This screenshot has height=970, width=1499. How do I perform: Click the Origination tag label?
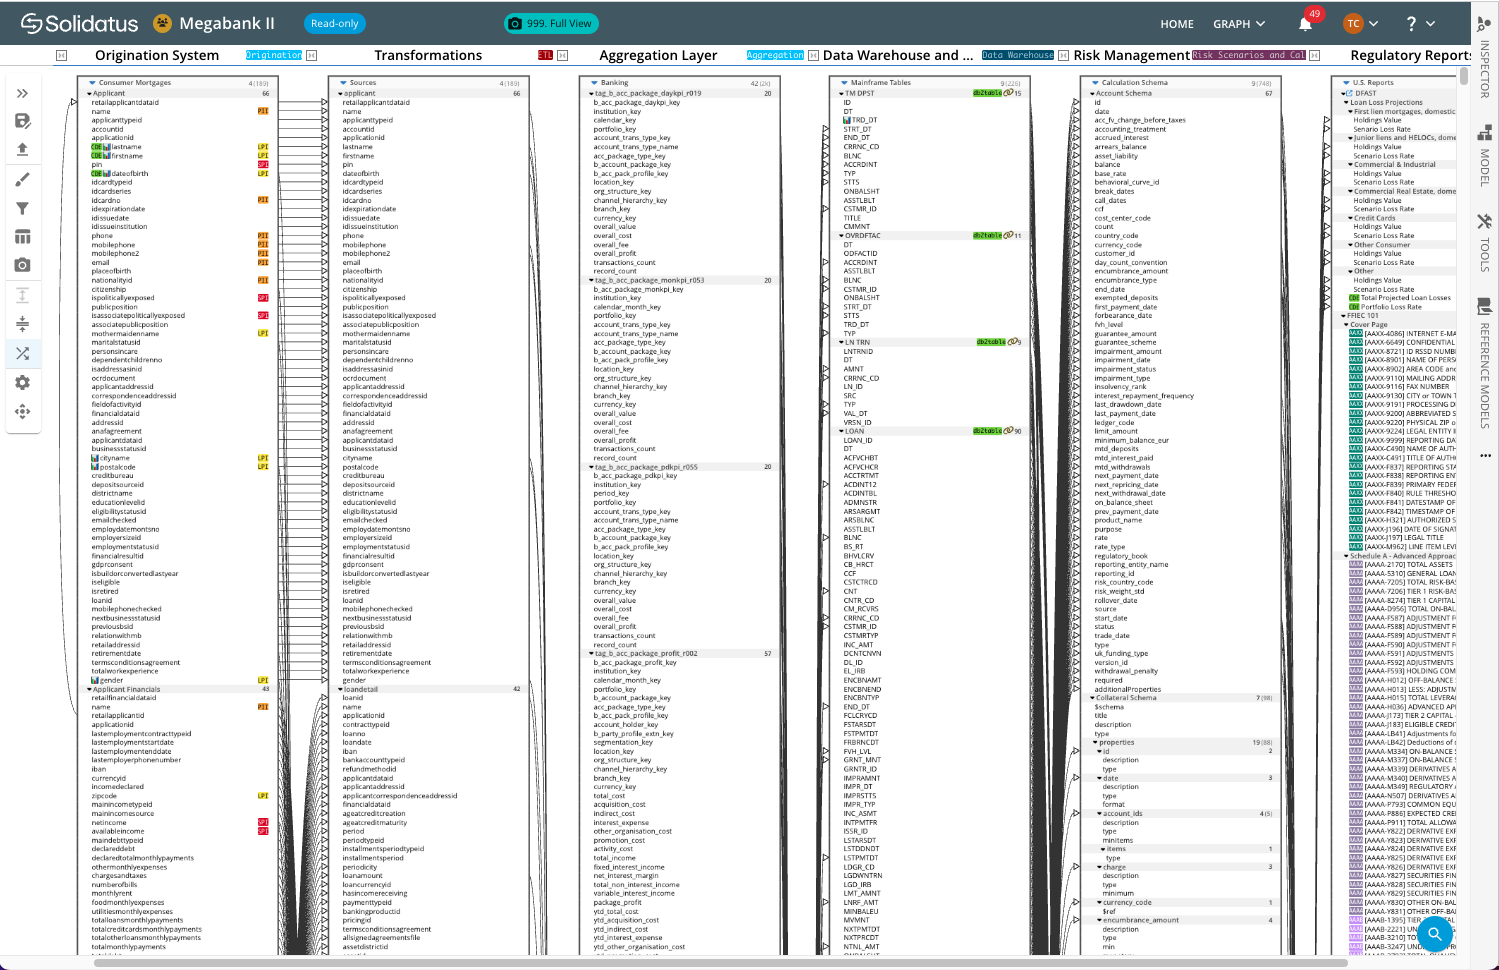tap(274, 55)
